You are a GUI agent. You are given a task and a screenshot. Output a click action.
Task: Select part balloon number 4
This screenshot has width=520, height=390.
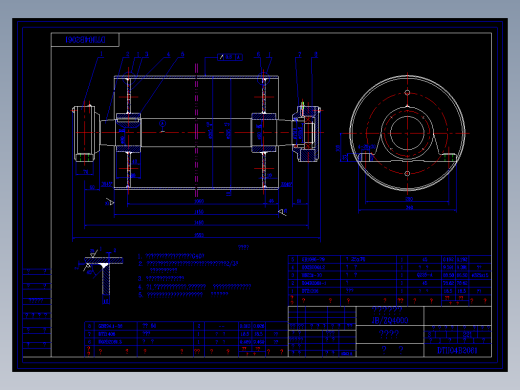[x=169, y=54]
